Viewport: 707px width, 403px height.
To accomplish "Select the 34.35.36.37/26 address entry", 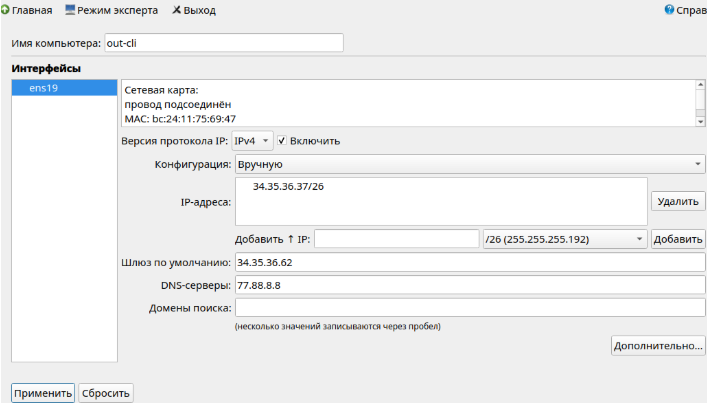I will click(x=289, y=186).
